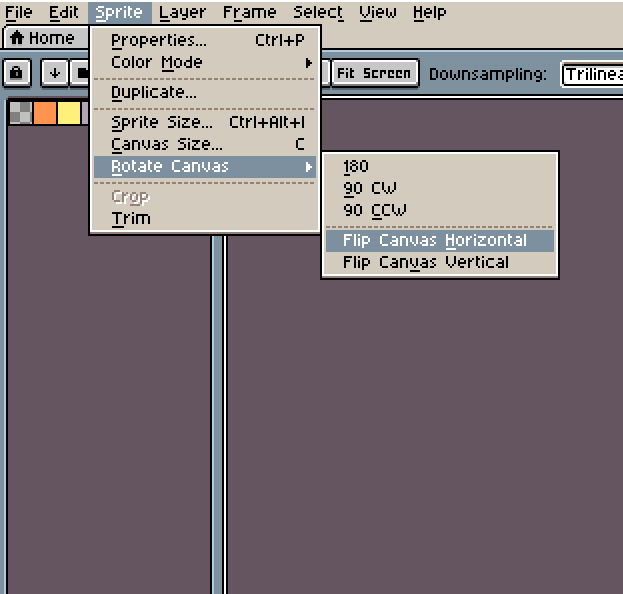Select the transparent checkered palette swatch
The image size is (623, 594).
pyautogui.click(x=21, y=113)
